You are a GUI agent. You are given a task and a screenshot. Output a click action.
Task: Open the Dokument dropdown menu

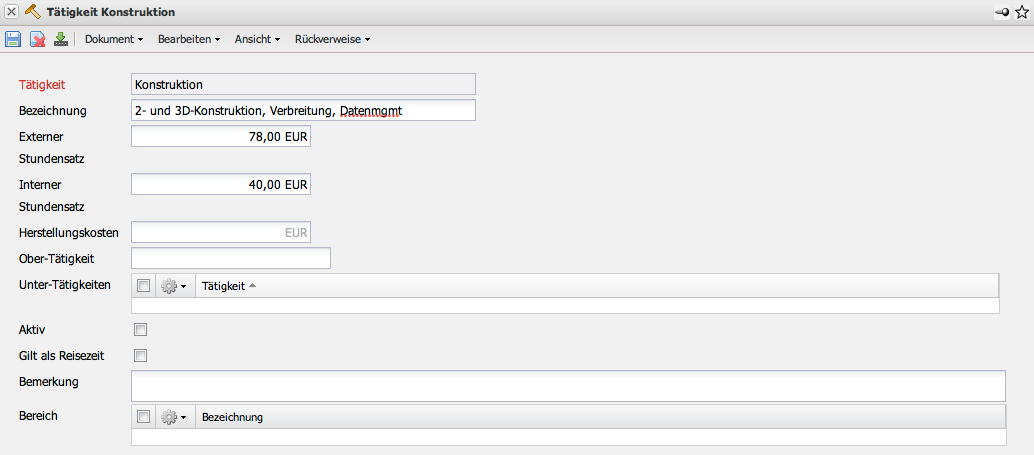[114, 40]
